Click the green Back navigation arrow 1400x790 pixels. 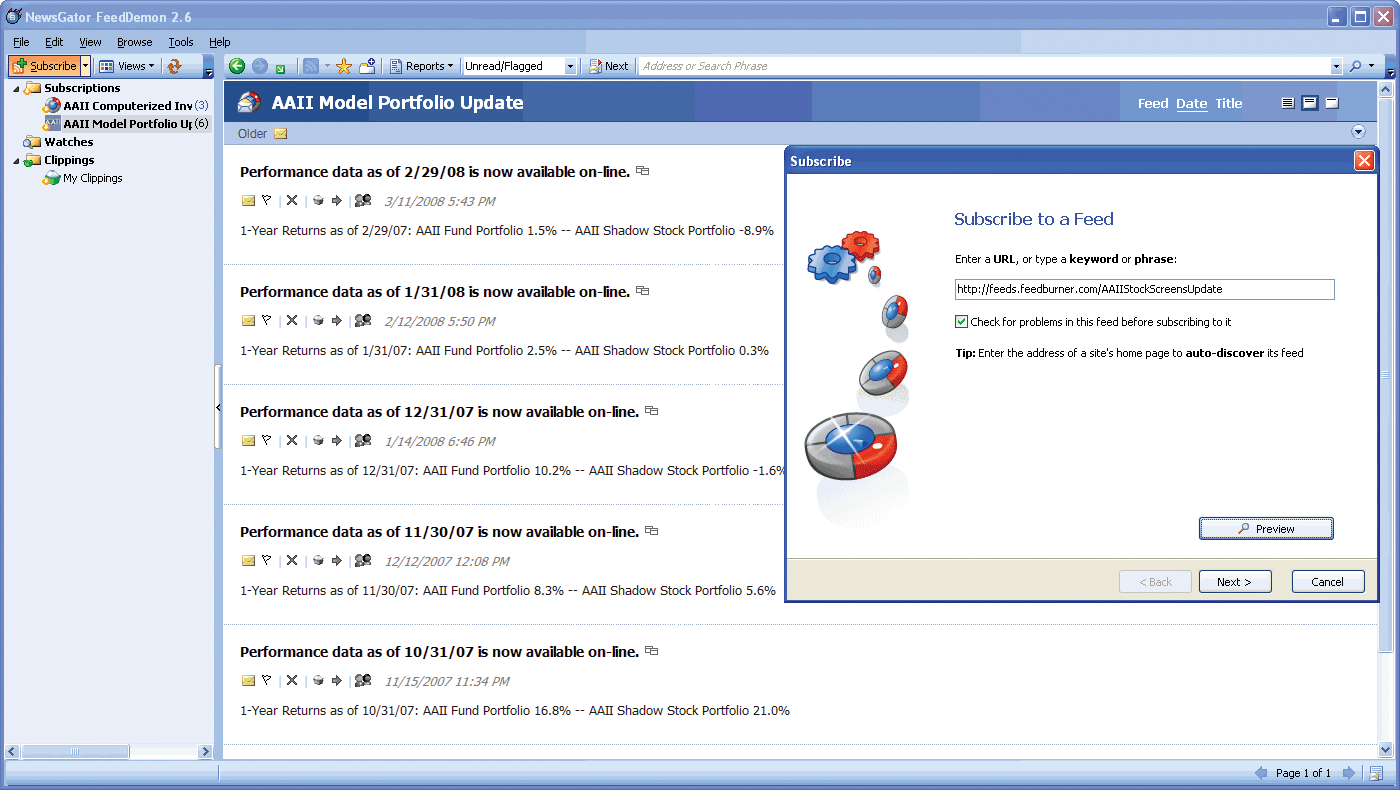pos(237,66)
